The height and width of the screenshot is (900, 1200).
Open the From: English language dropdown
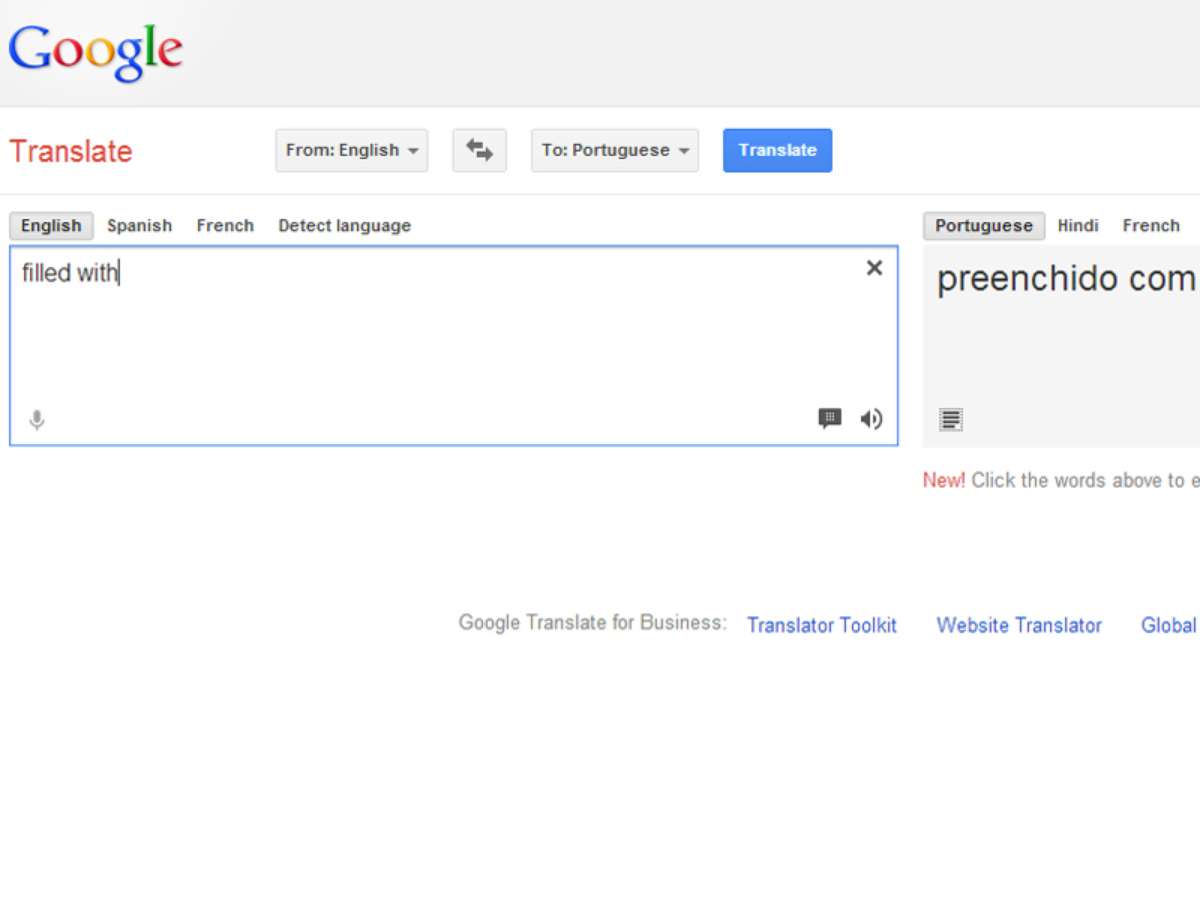352,150
